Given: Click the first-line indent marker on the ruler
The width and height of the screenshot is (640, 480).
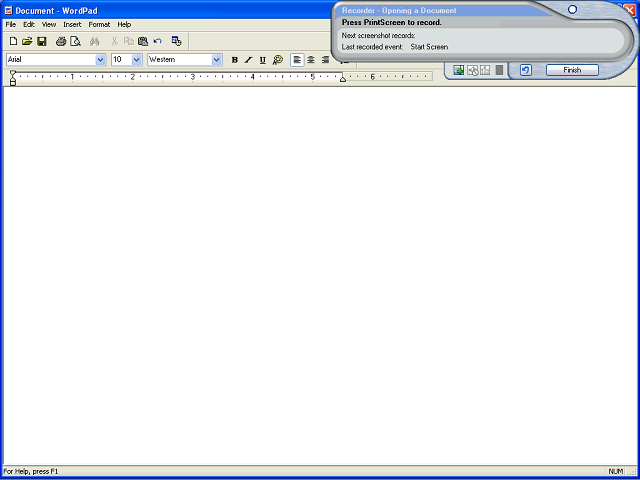Looking at the screenshot, I should click(x=13, y=73).
